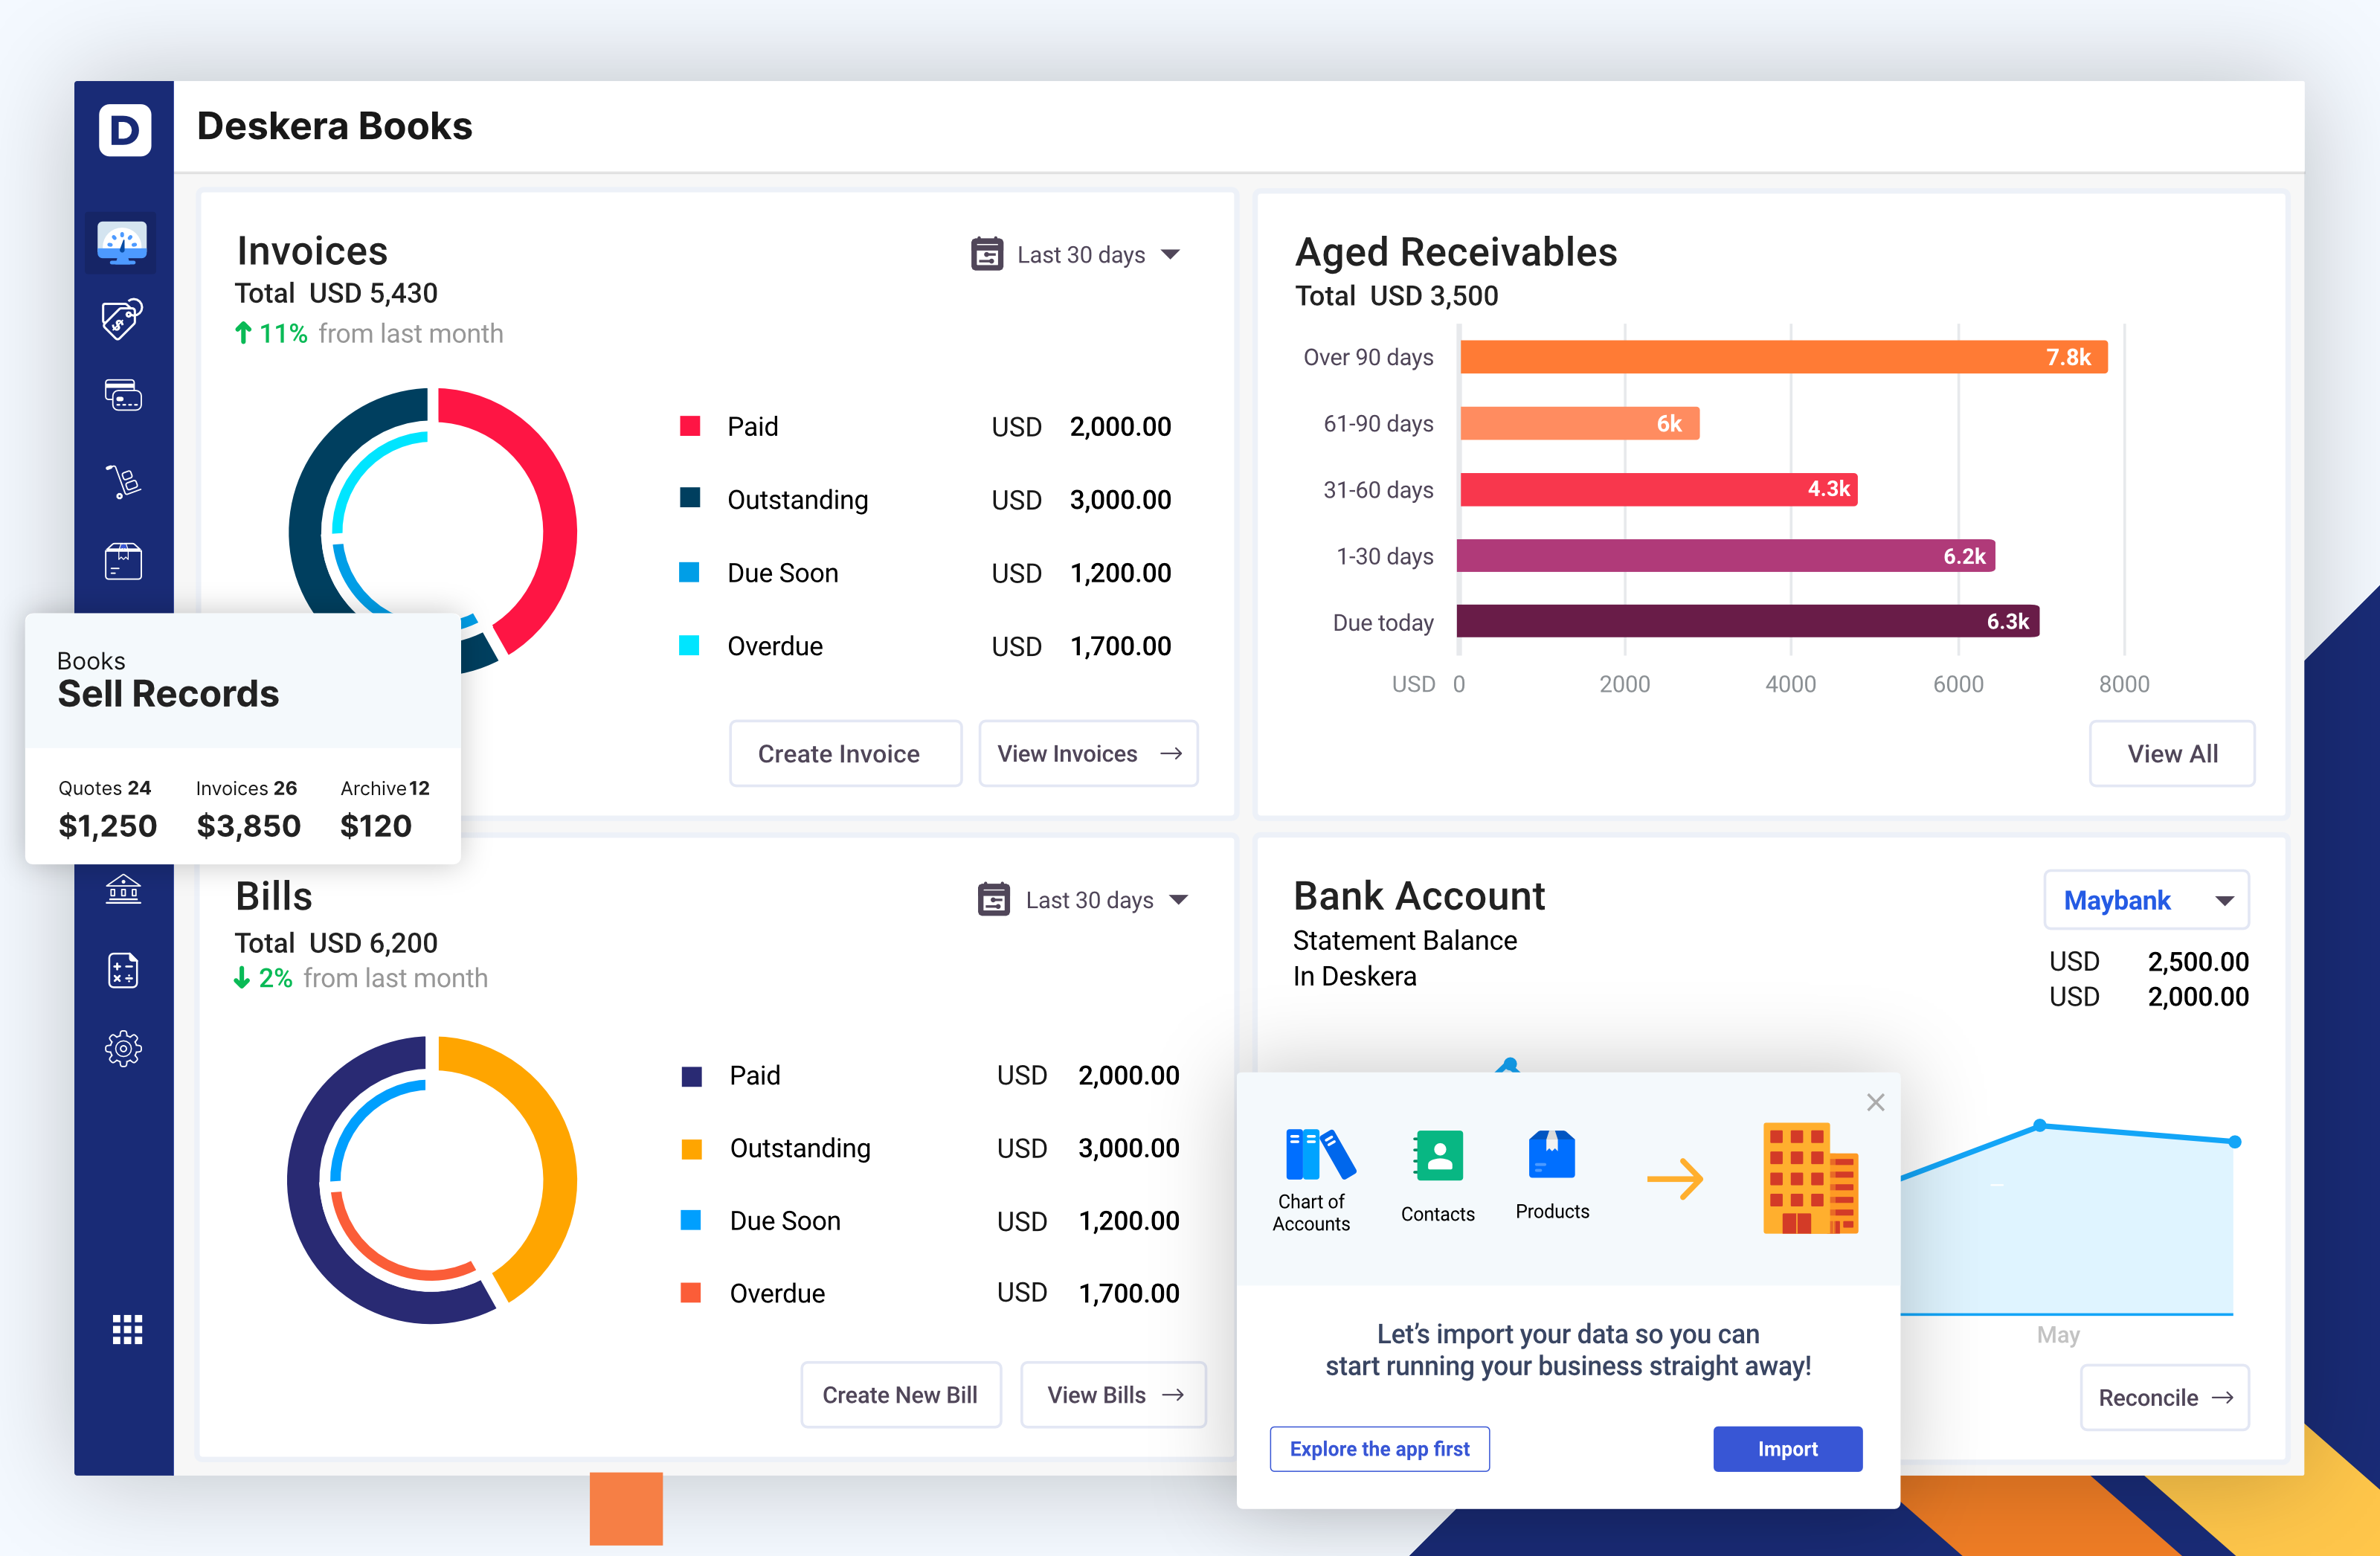Viewport: 2380px width, 1556px height.
Task: Click the Create Invoice button
Action: (x=844, y=754)
